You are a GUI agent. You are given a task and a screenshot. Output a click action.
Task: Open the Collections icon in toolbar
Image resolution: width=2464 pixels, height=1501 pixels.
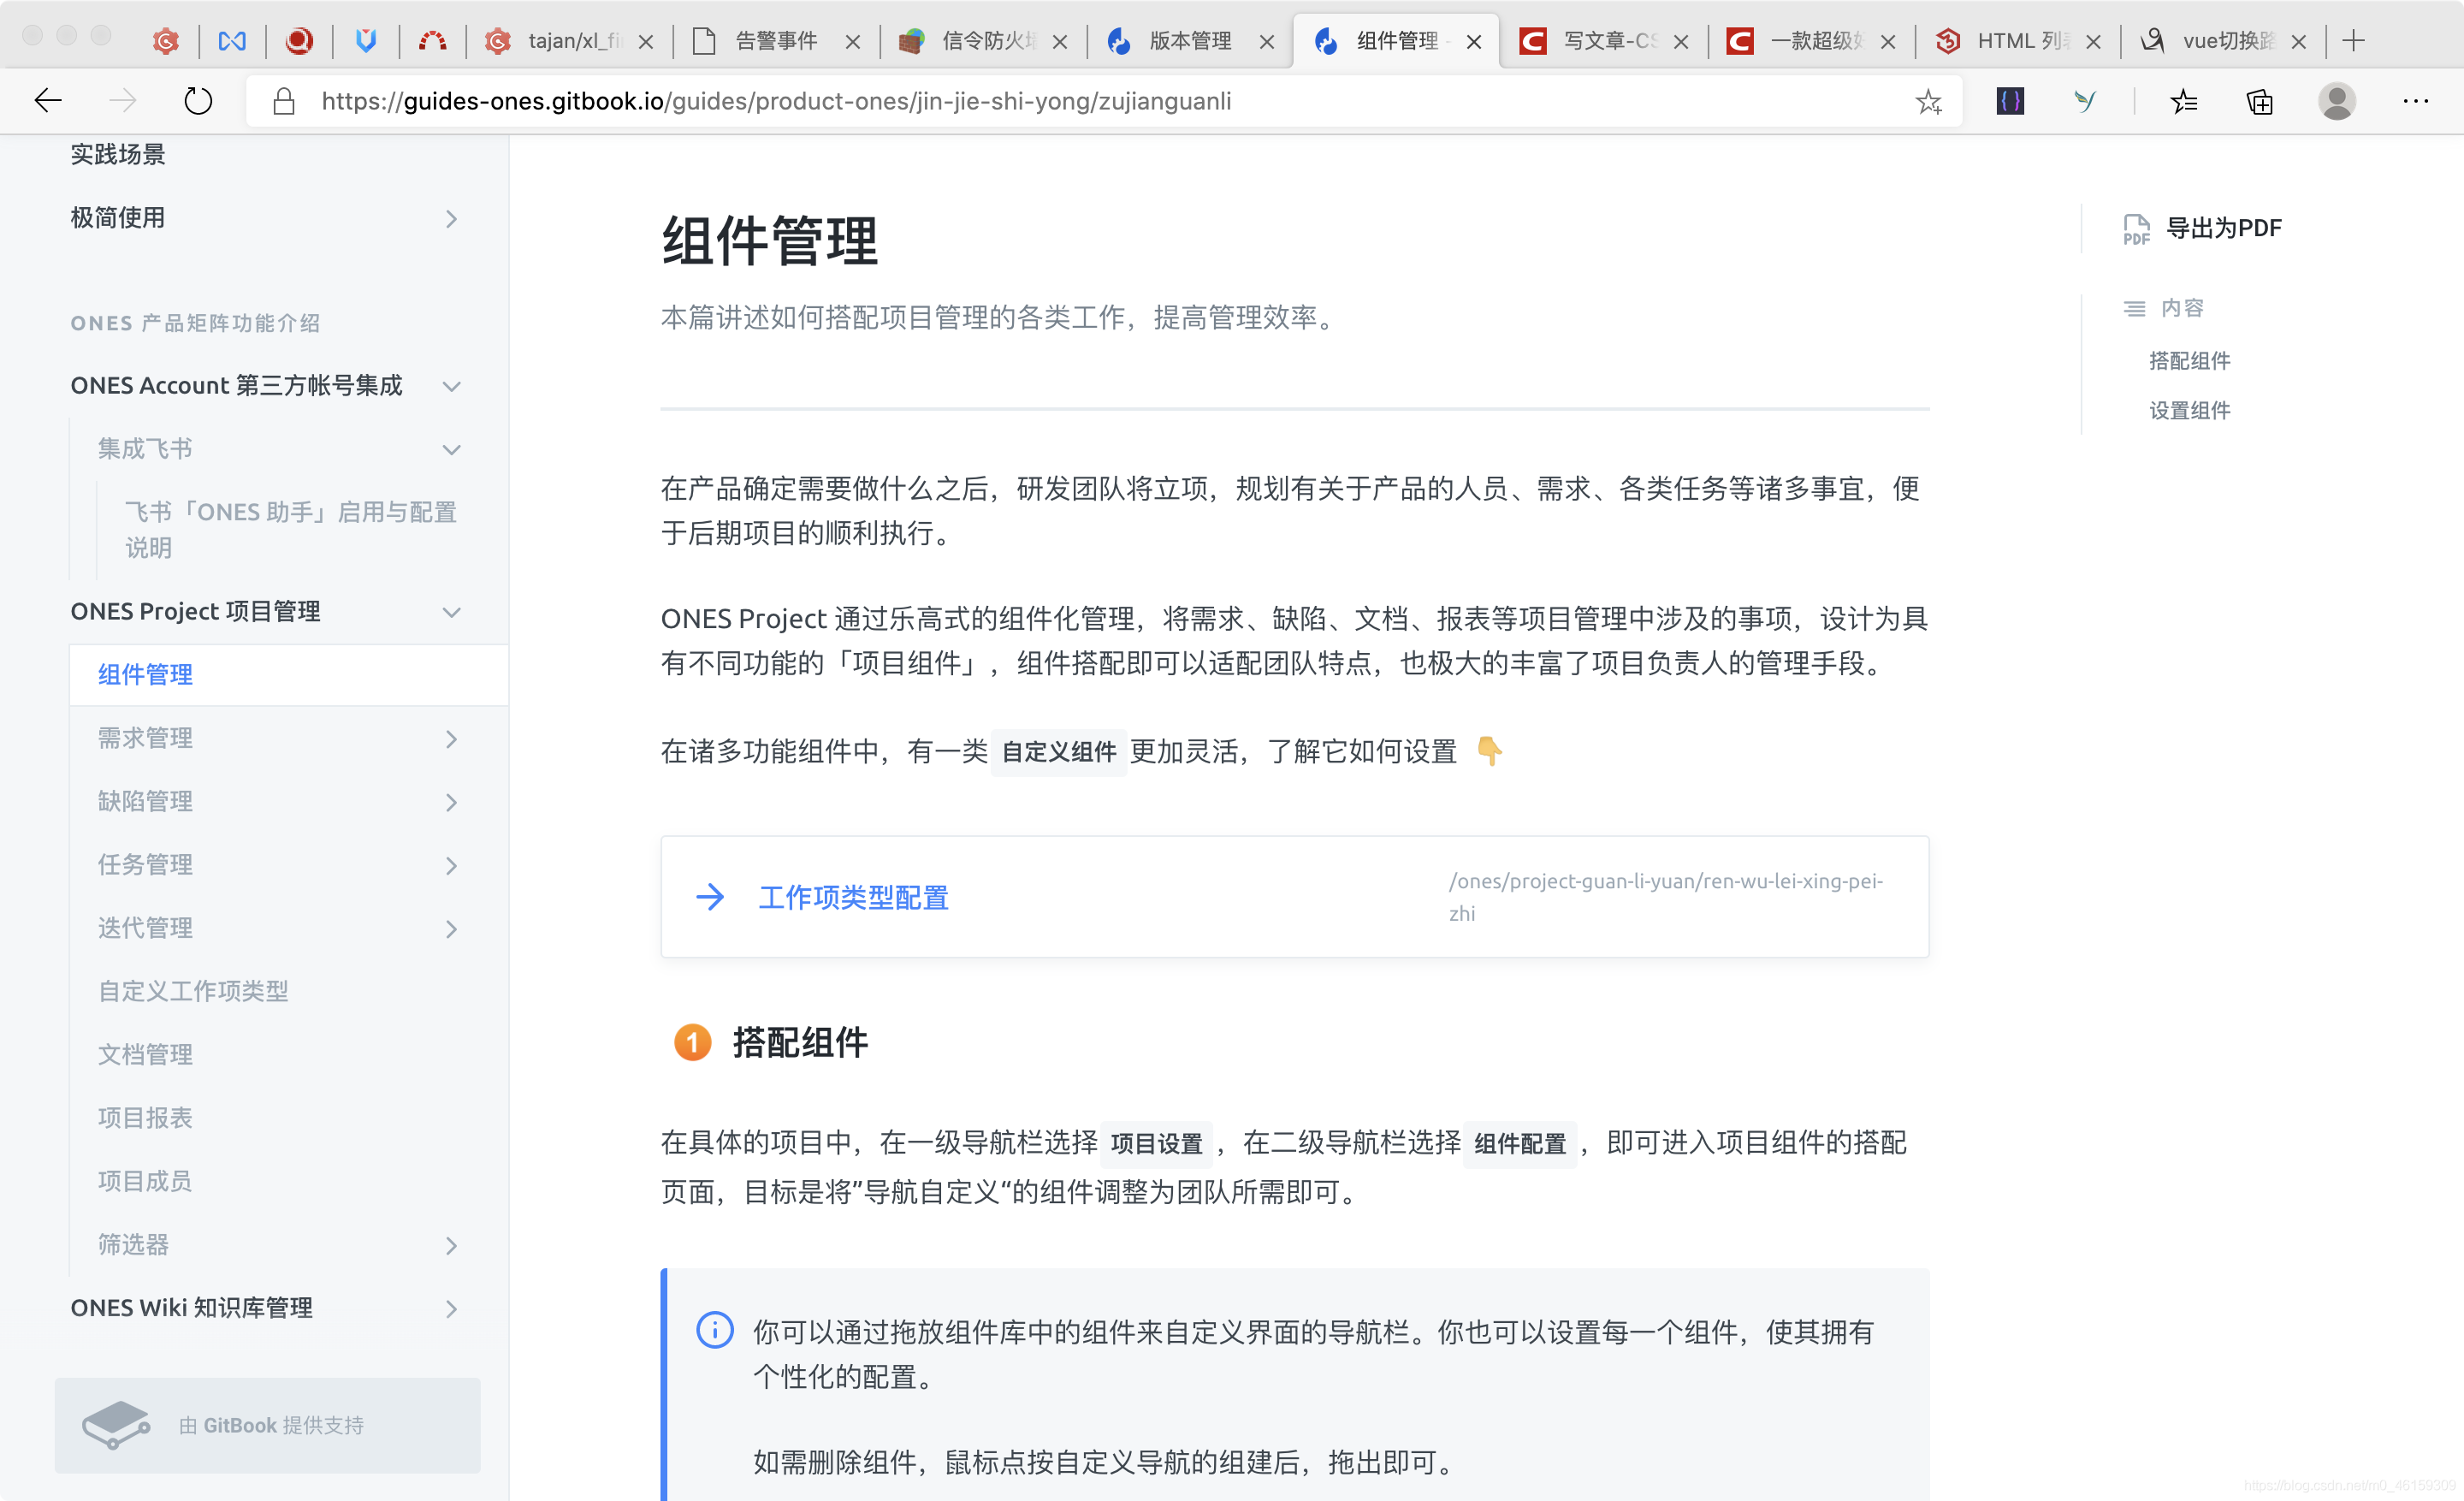(2259, 101)
